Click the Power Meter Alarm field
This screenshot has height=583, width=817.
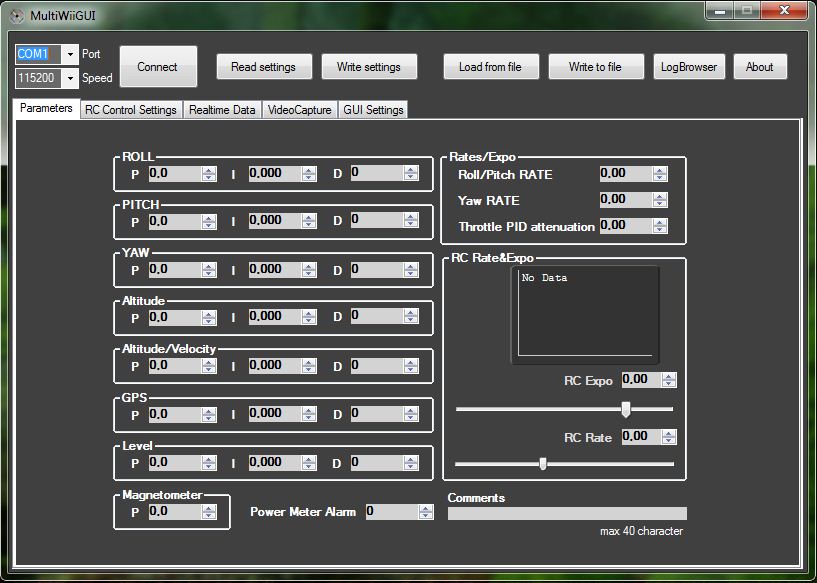(392, 512)
